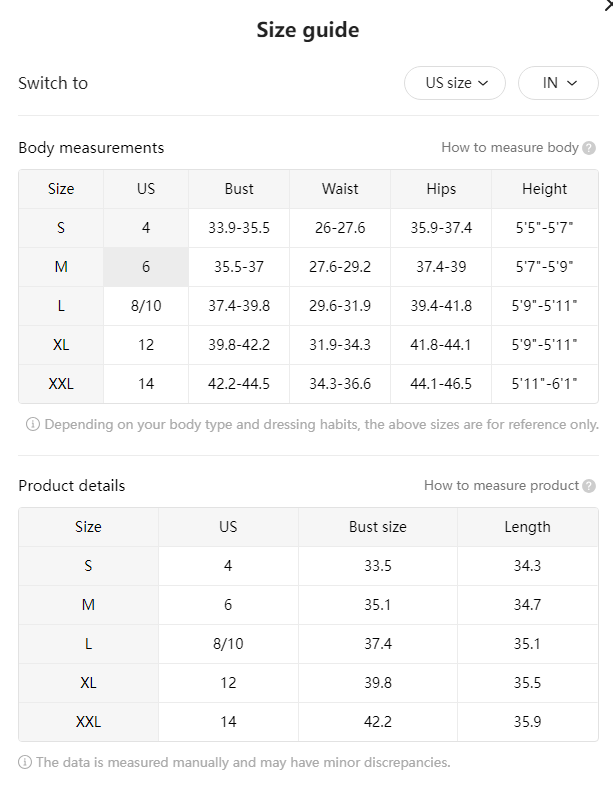The width and height of the screenshot is (613, 794).
Task: Select the 8/10 US cell in Product details
Action: coord(228,644)
